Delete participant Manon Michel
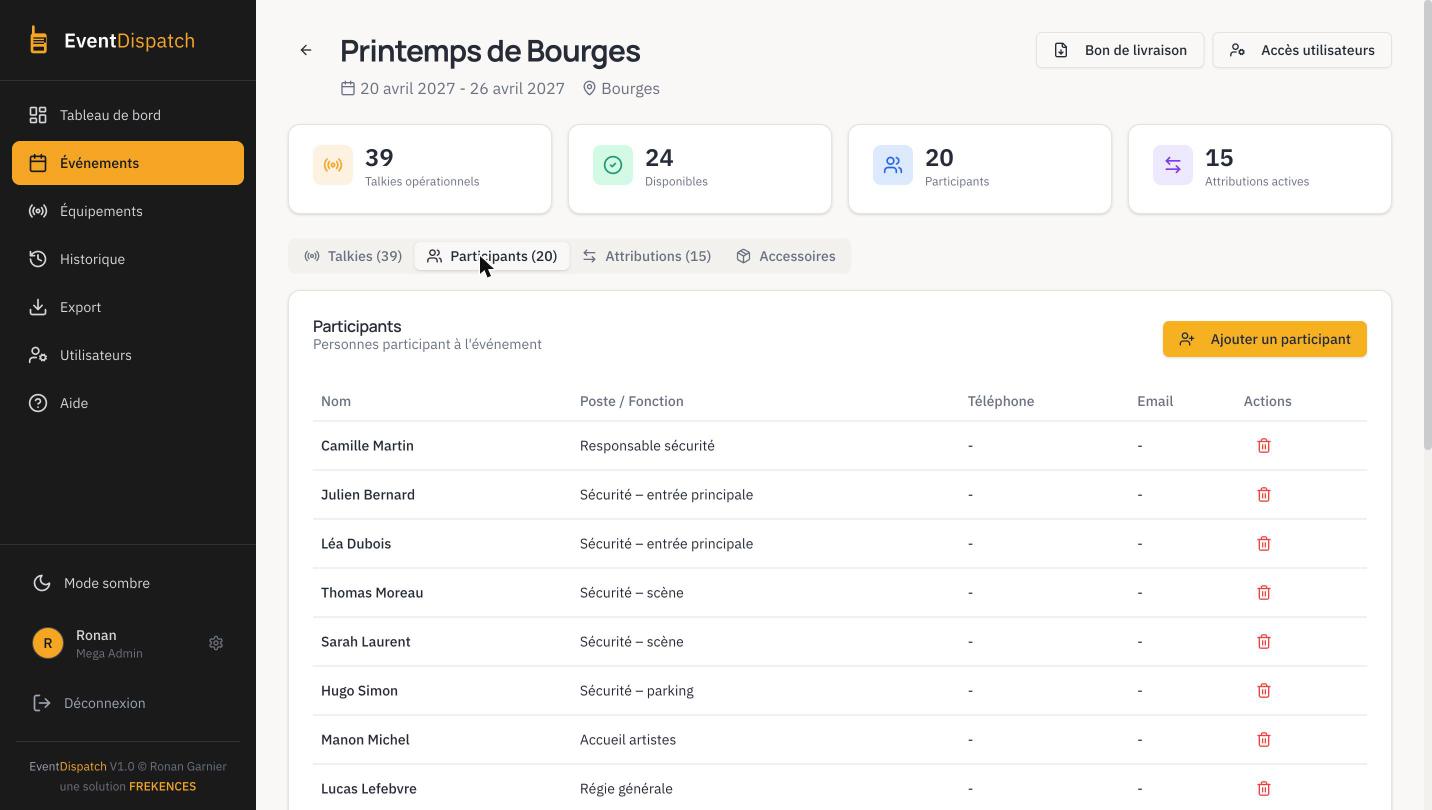Viewport: 1432px width, 810px height. tap(1264, 740)
